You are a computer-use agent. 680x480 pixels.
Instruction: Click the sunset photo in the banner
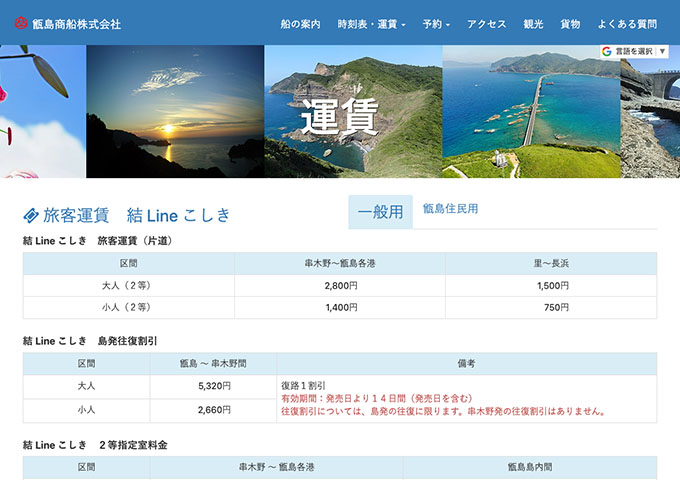tap(175, 112)
